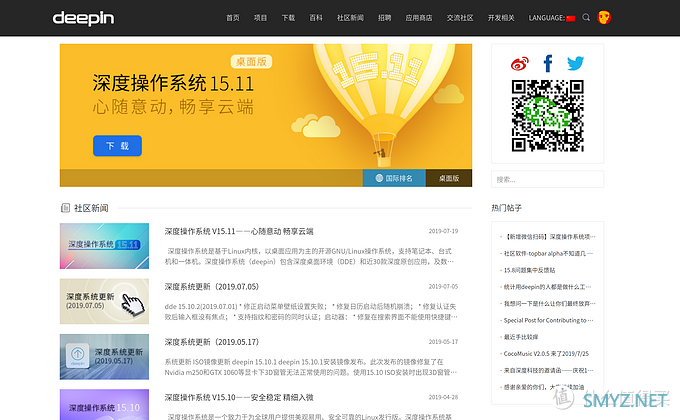Click excerpt beginning dde 15.10.2(2019.07.01)
The width and height of the screenshot is (680, 420).
(x=311, y=312)
